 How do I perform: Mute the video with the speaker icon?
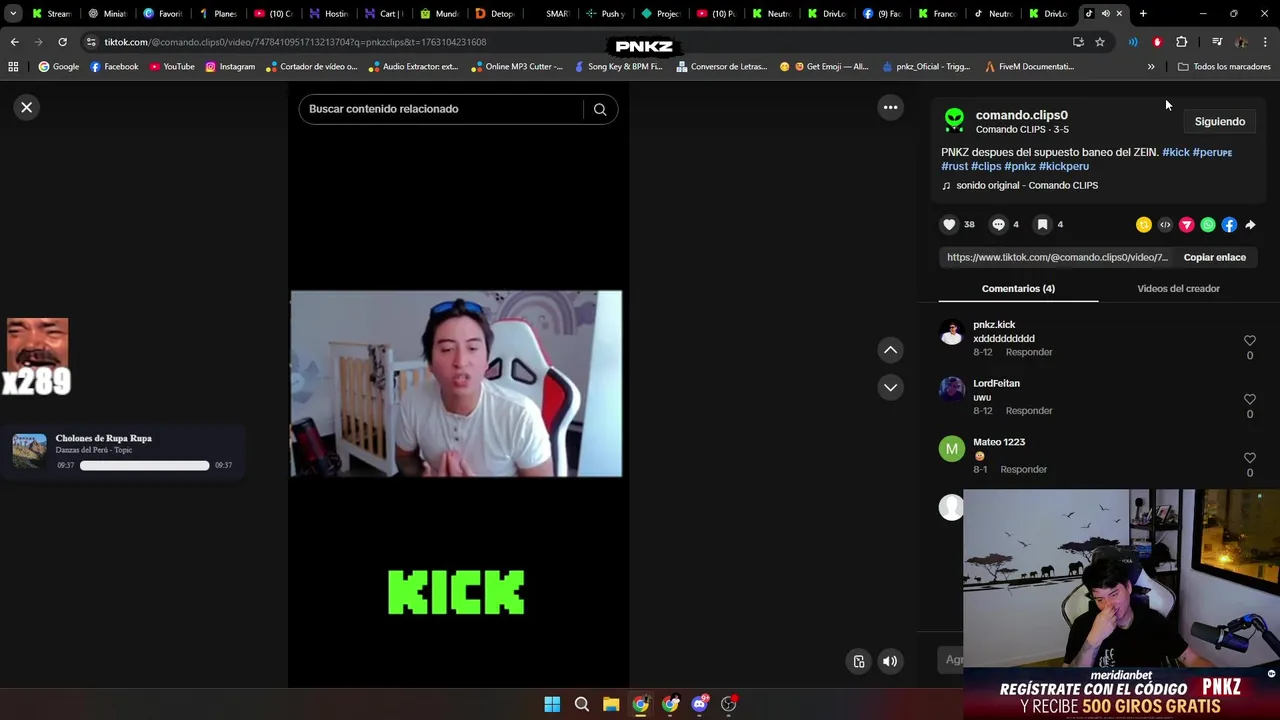click(x=889, y=661)
